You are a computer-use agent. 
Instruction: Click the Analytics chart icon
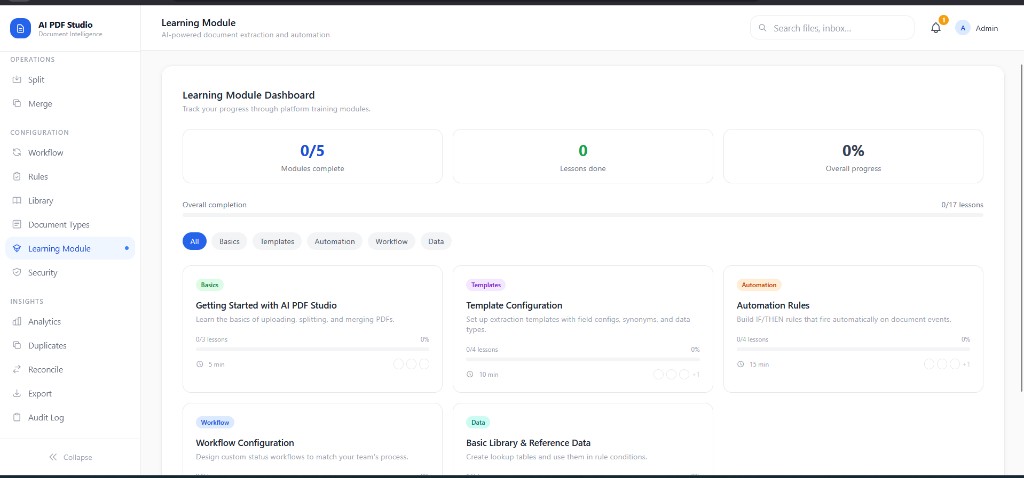point(17,321)
